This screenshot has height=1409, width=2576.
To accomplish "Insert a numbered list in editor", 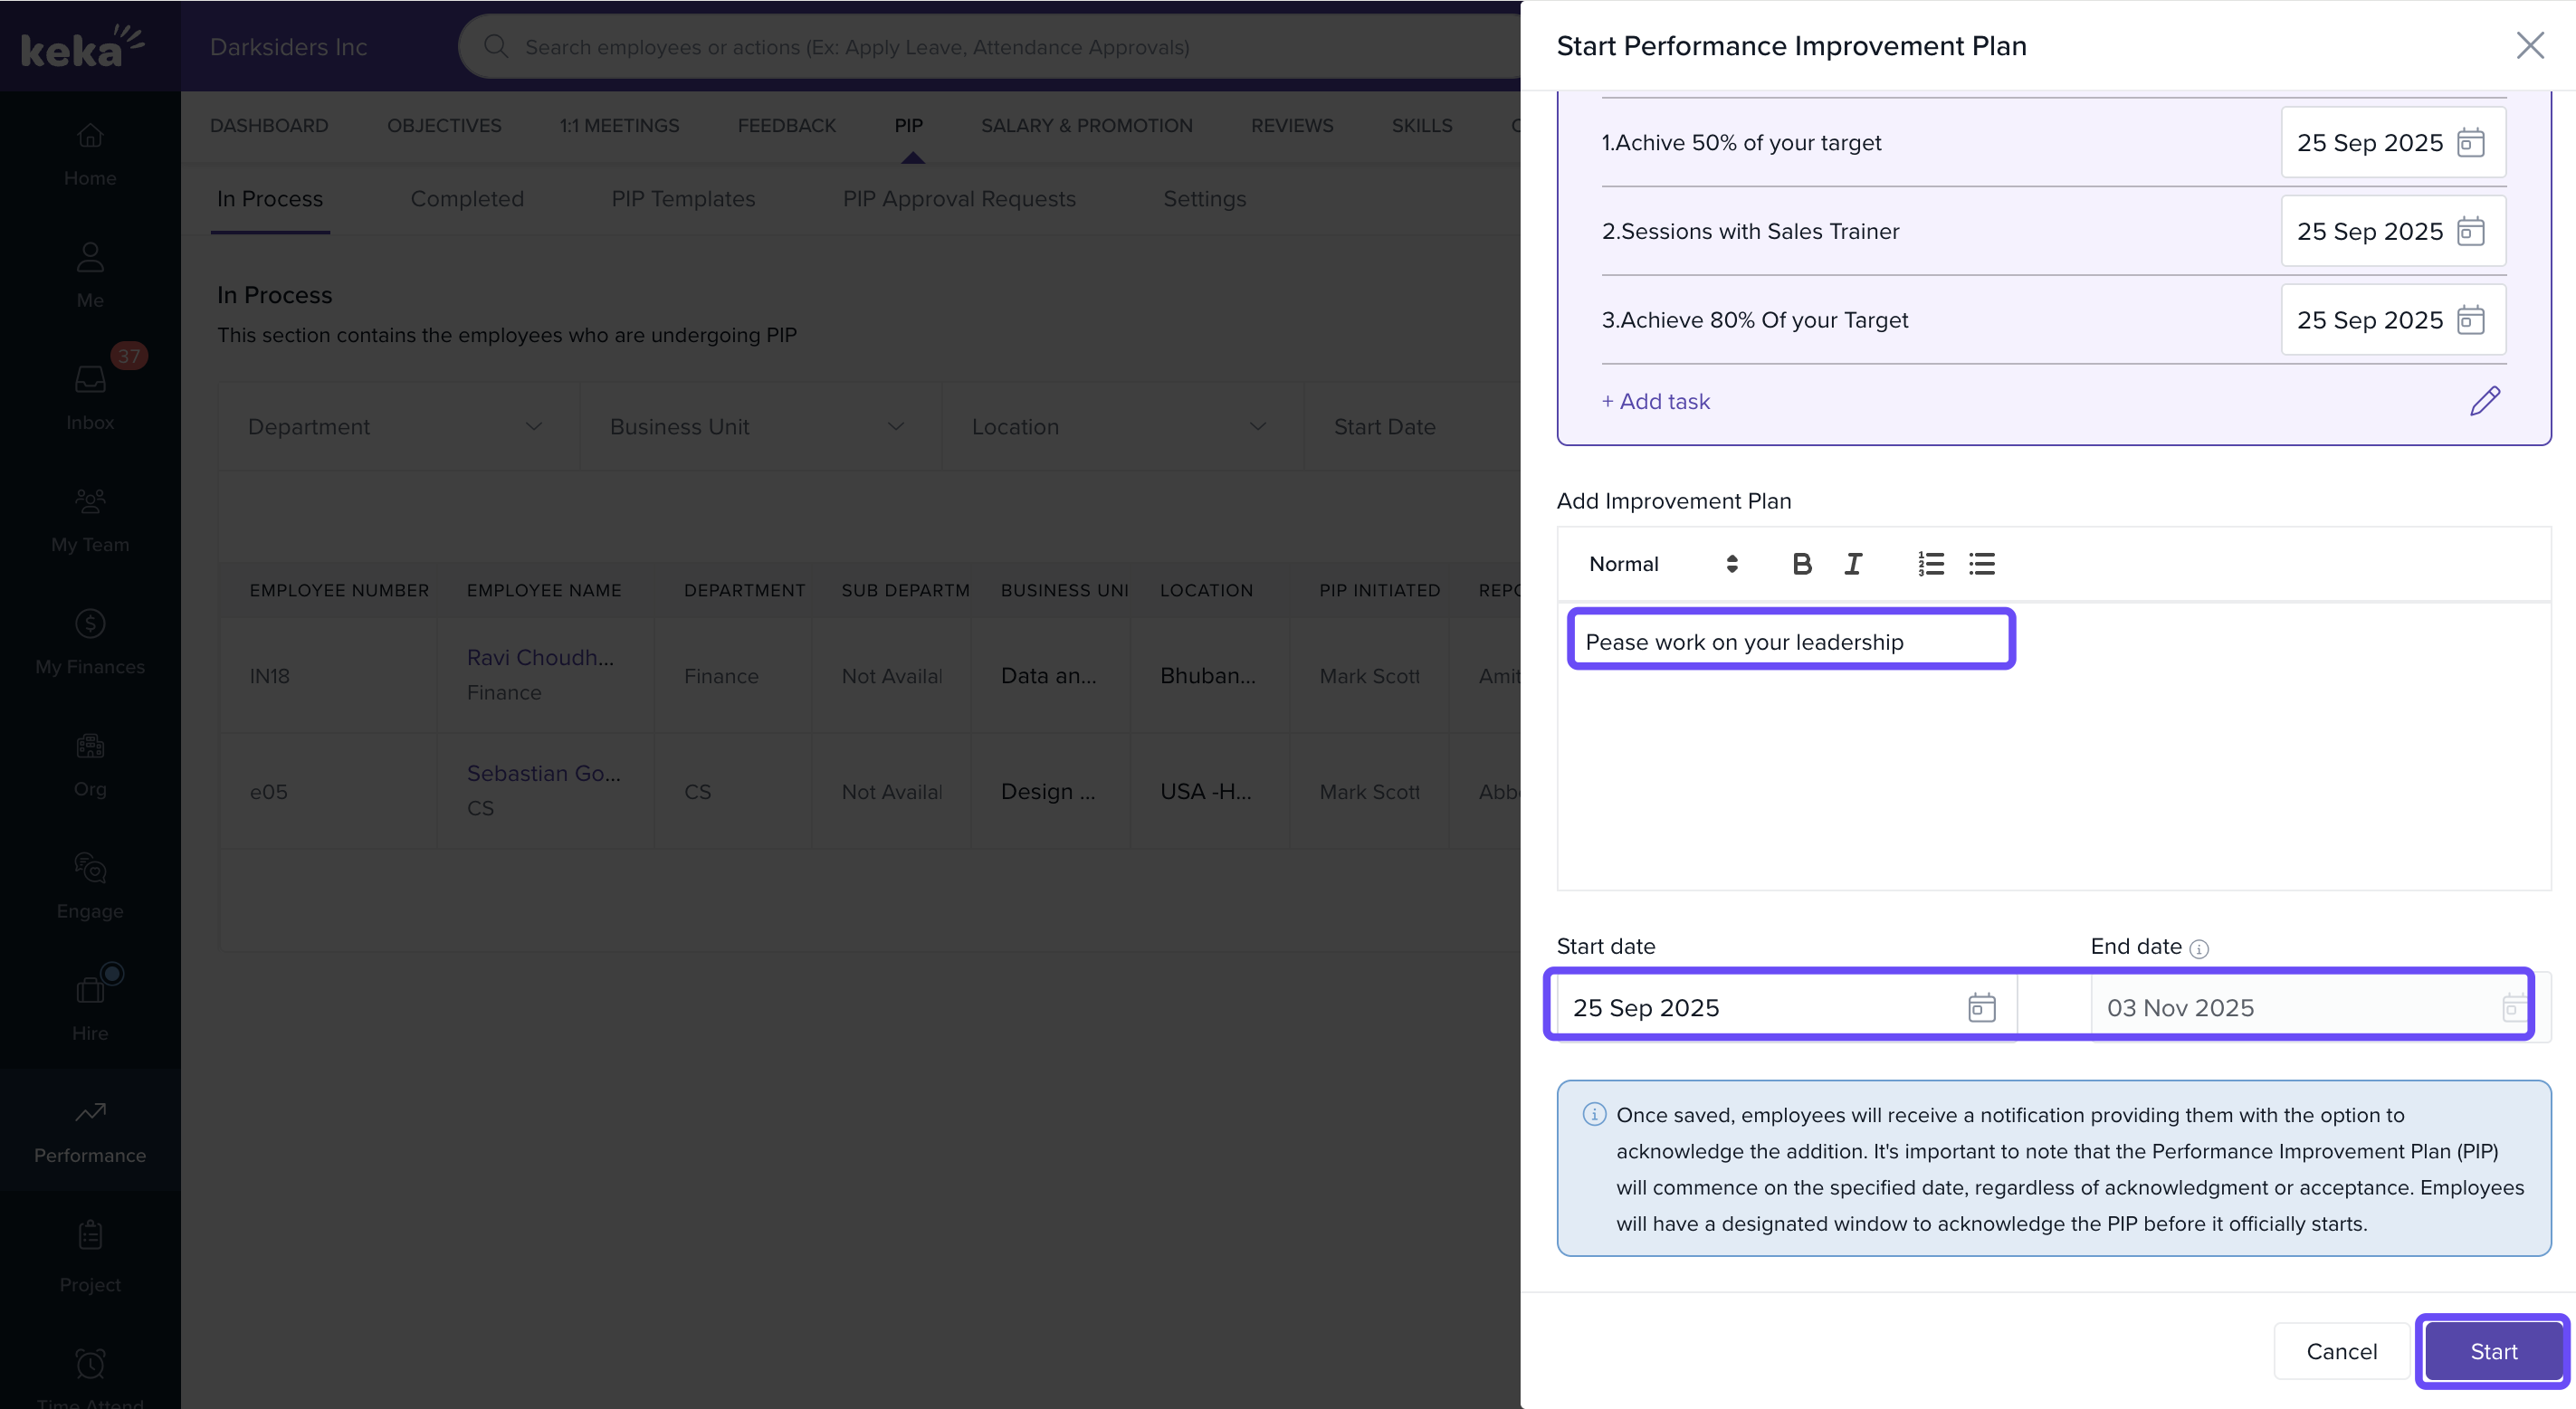I will 1930,564.
